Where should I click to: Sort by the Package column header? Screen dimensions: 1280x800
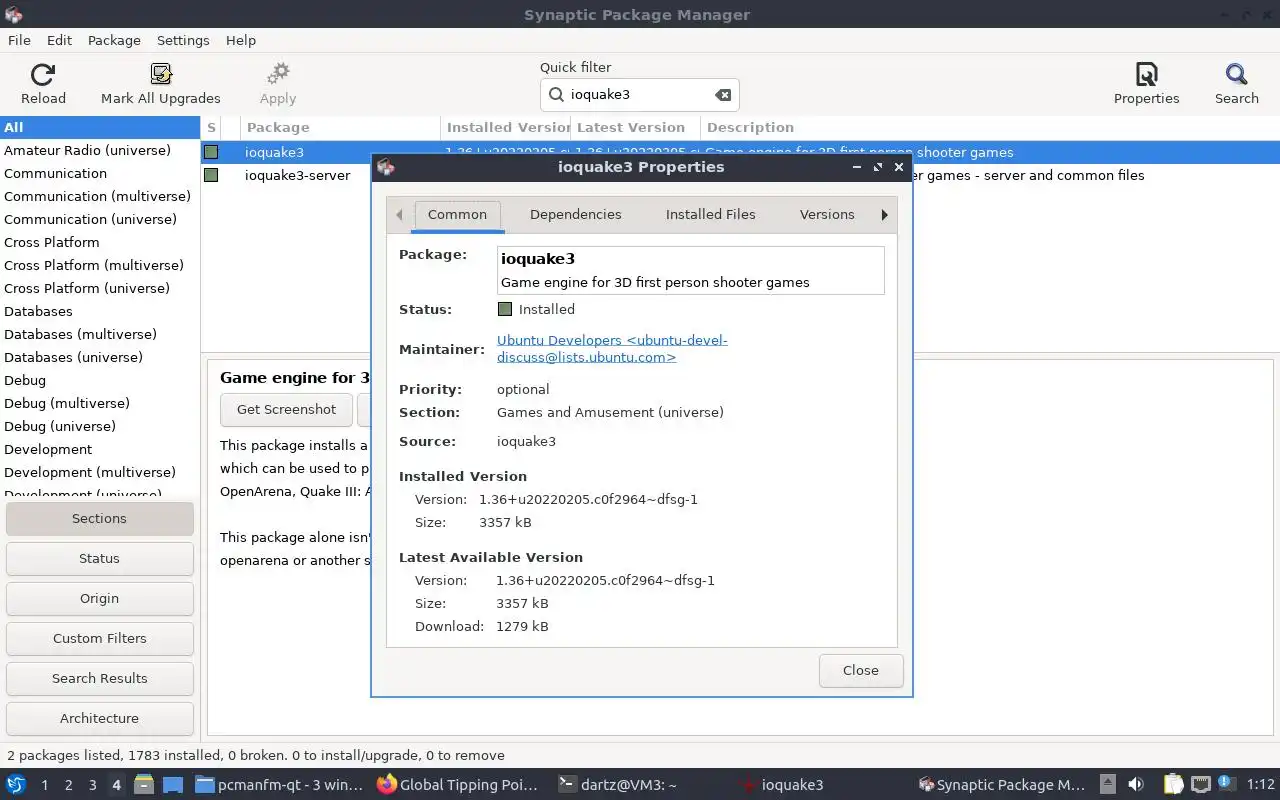(340, 127)
